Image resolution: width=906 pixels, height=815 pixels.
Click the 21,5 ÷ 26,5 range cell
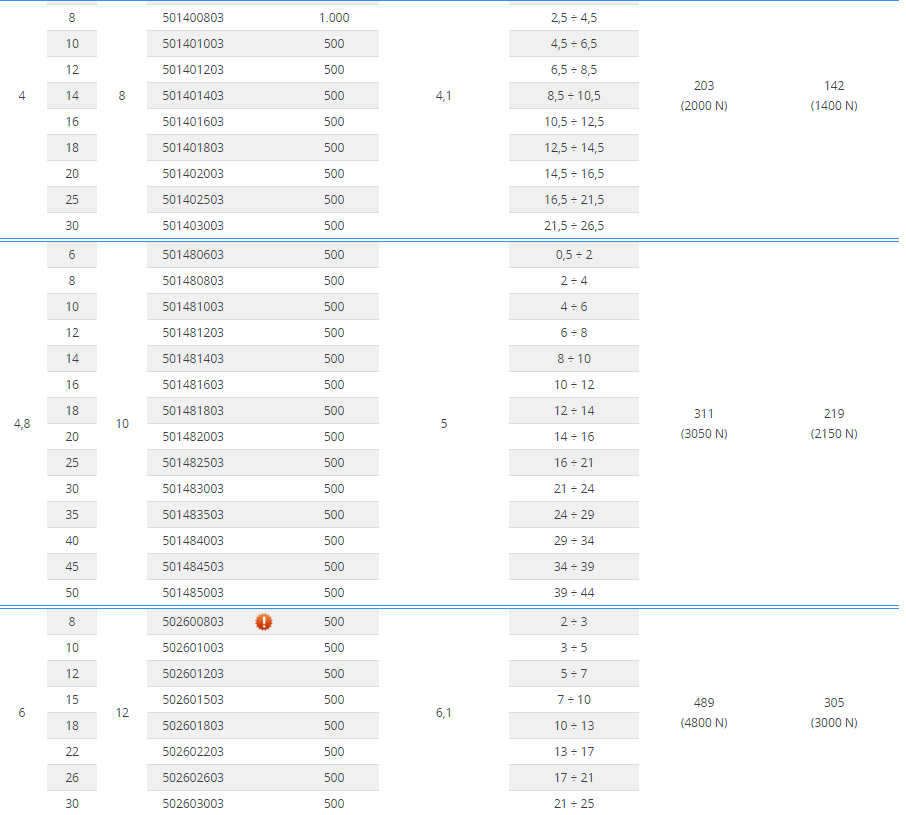point(574,226)
